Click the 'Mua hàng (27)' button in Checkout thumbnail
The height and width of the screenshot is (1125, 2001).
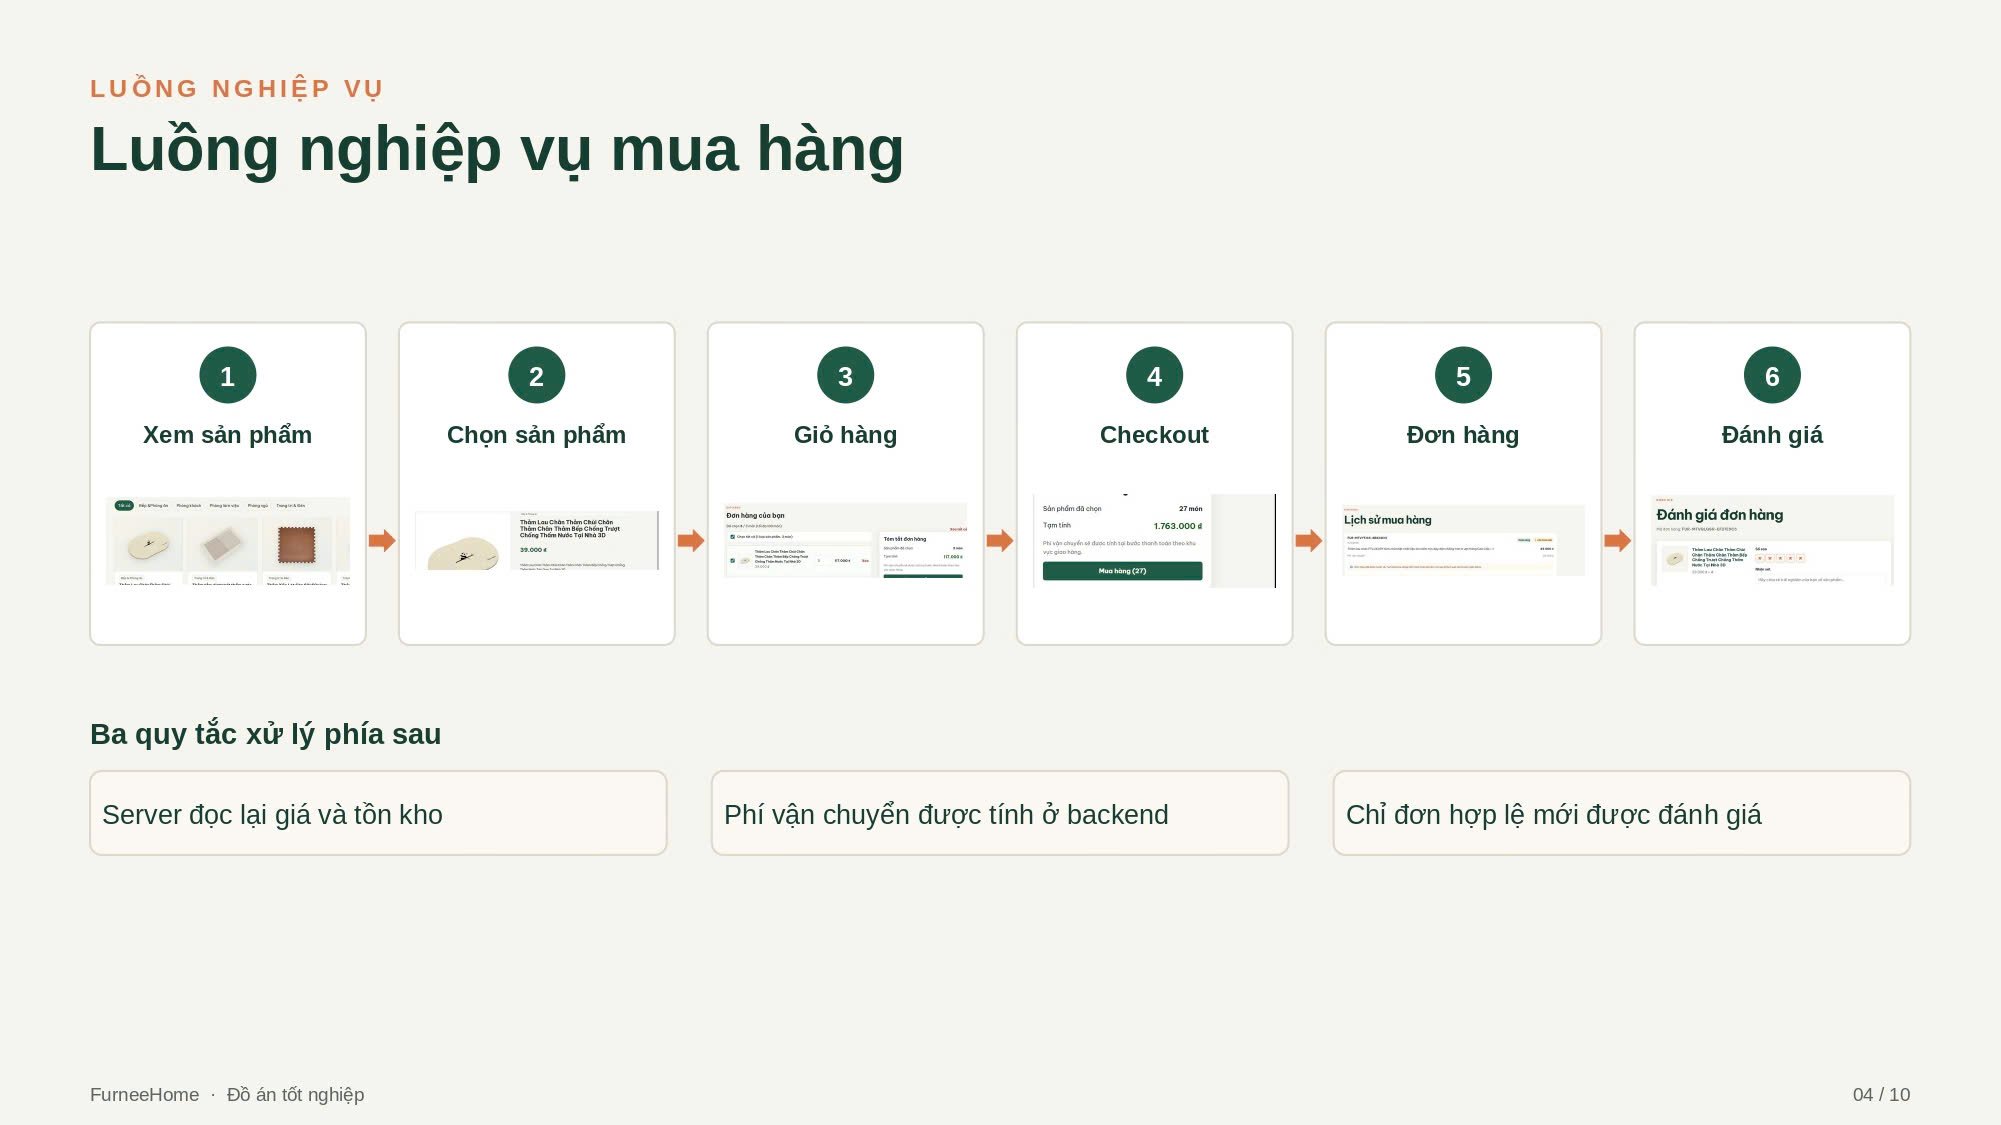(x=1122, y=571)
